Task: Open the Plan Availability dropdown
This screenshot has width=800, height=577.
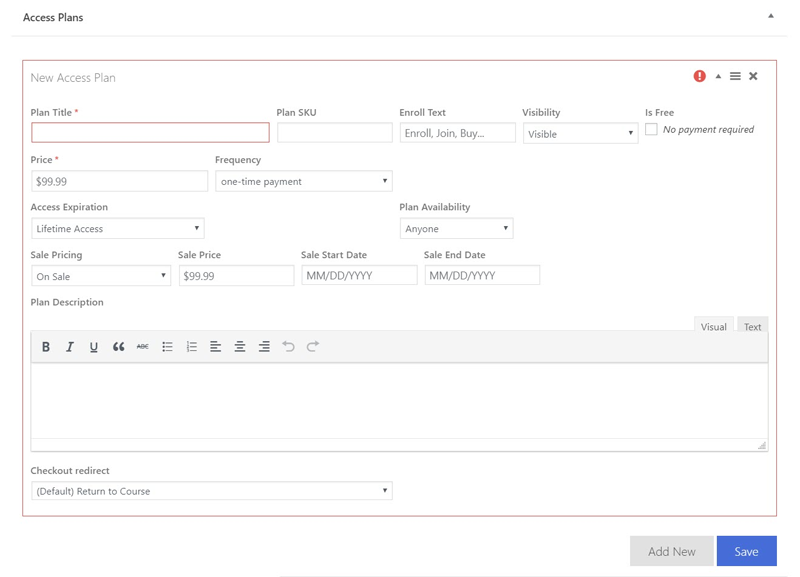Action: pyautogui.click(x=457, y=229)
